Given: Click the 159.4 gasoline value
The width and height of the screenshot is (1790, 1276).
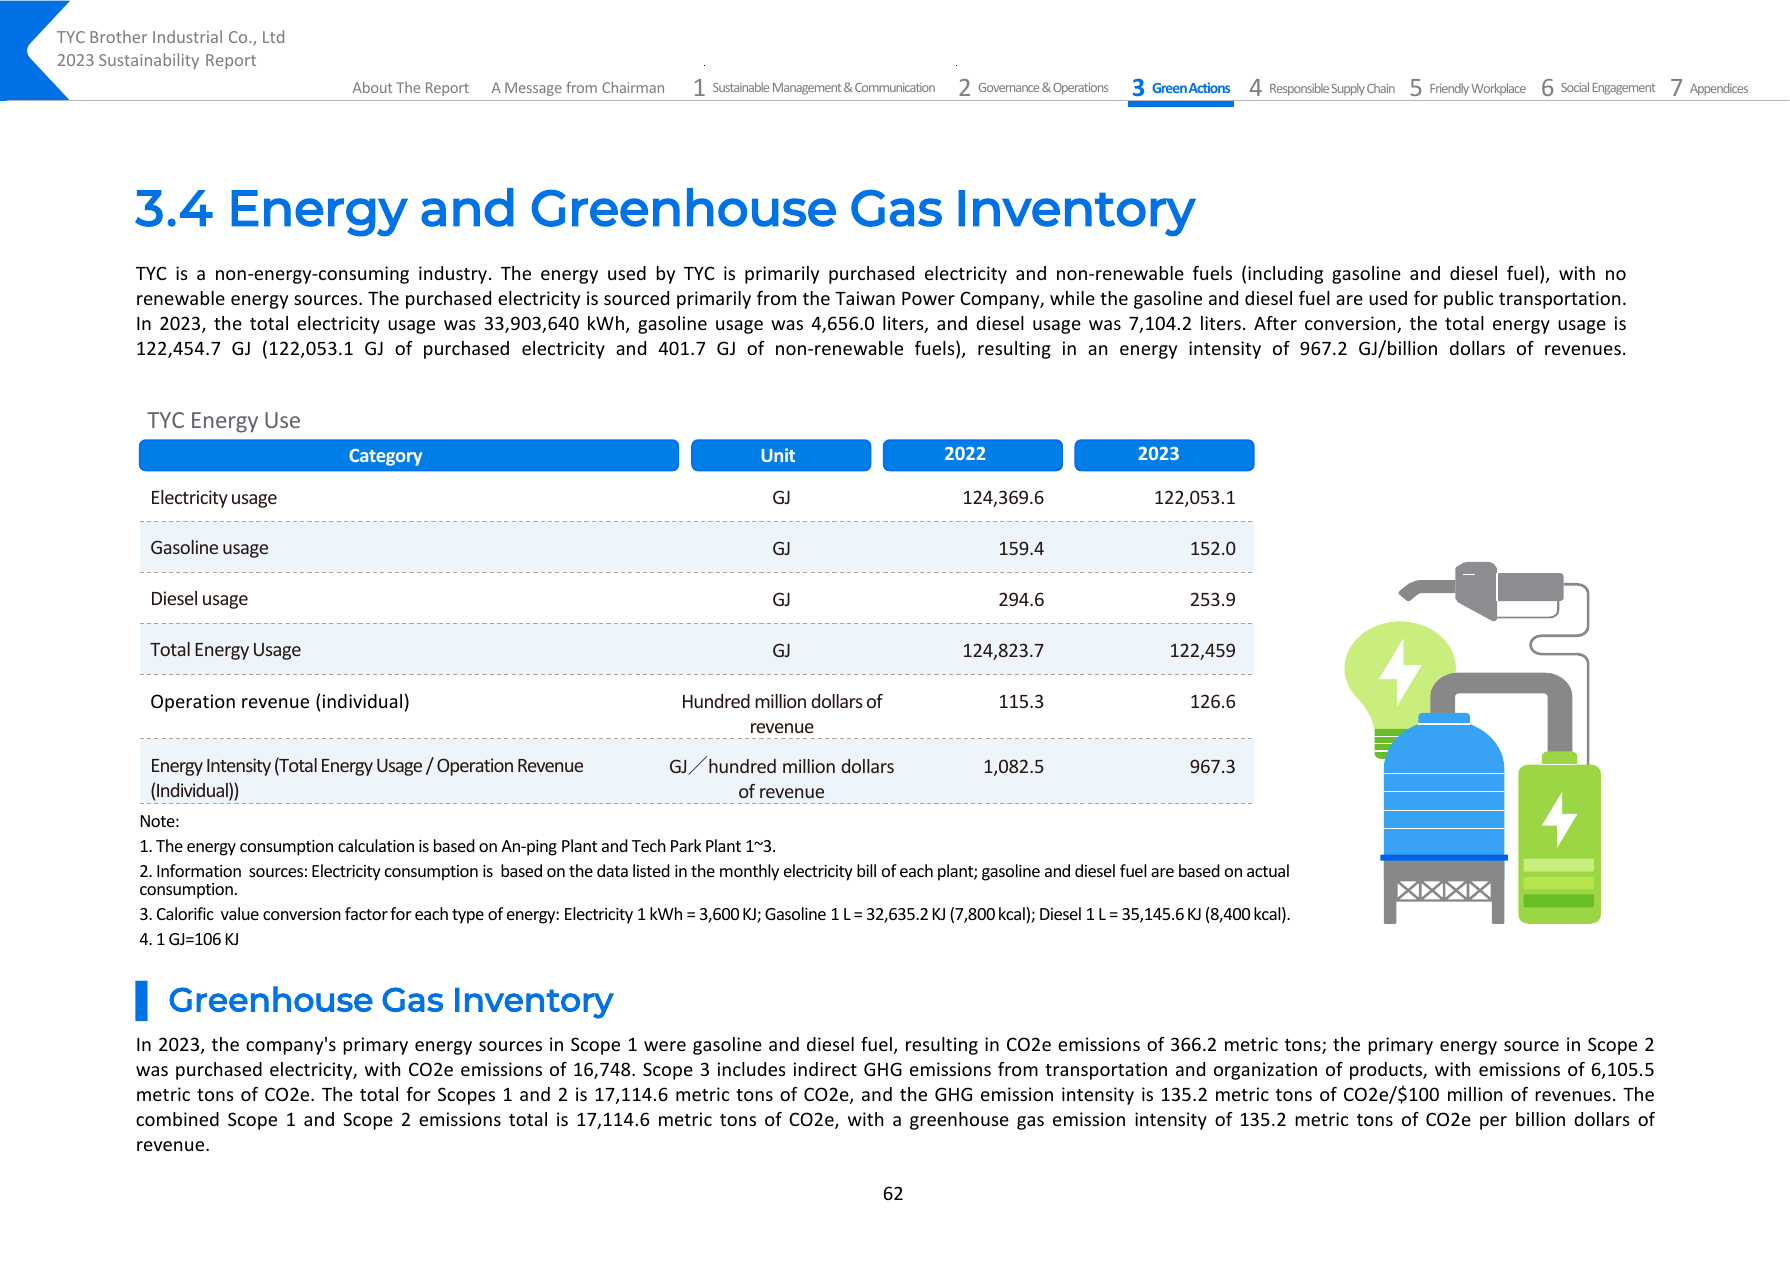Looking at the screenshot, I should click(1021, 549).
